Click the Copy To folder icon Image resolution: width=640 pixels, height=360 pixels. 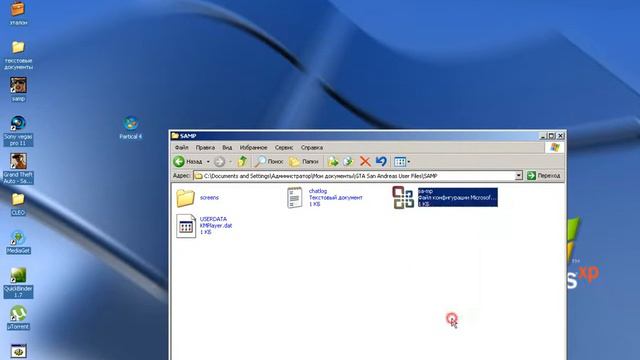(x=348, y=162)
